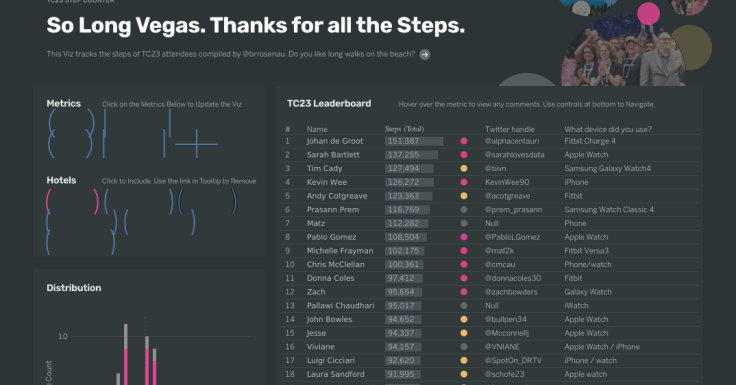Click the pink dot in Pablo Gomez's row
The height and width of the screenshot is (385, 736).
464,237
